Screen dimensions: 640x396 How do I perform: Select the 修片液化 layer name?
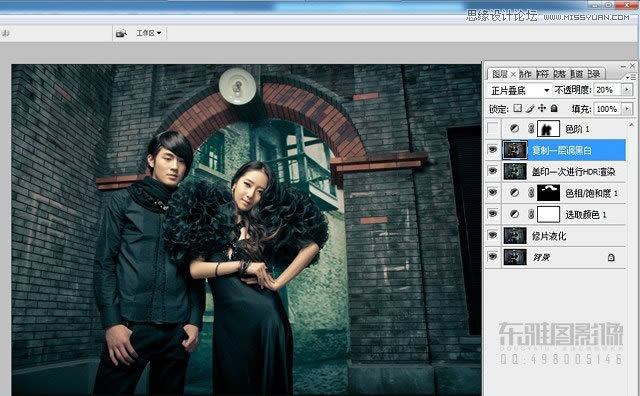[x=549, y=236]
